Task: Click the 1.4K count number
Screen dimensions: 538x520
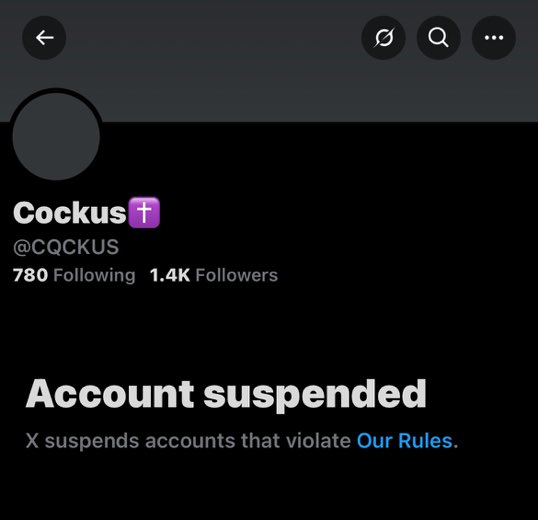Action: 170,275
